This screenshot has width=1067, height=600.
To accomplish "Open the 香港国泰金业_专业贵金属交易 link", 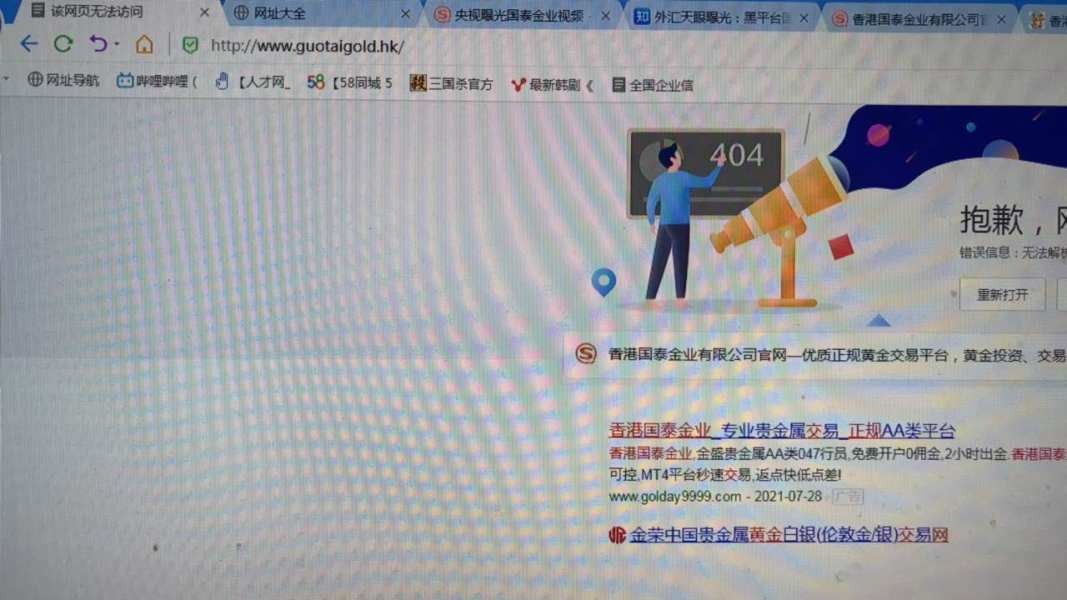I will (782, 431).
